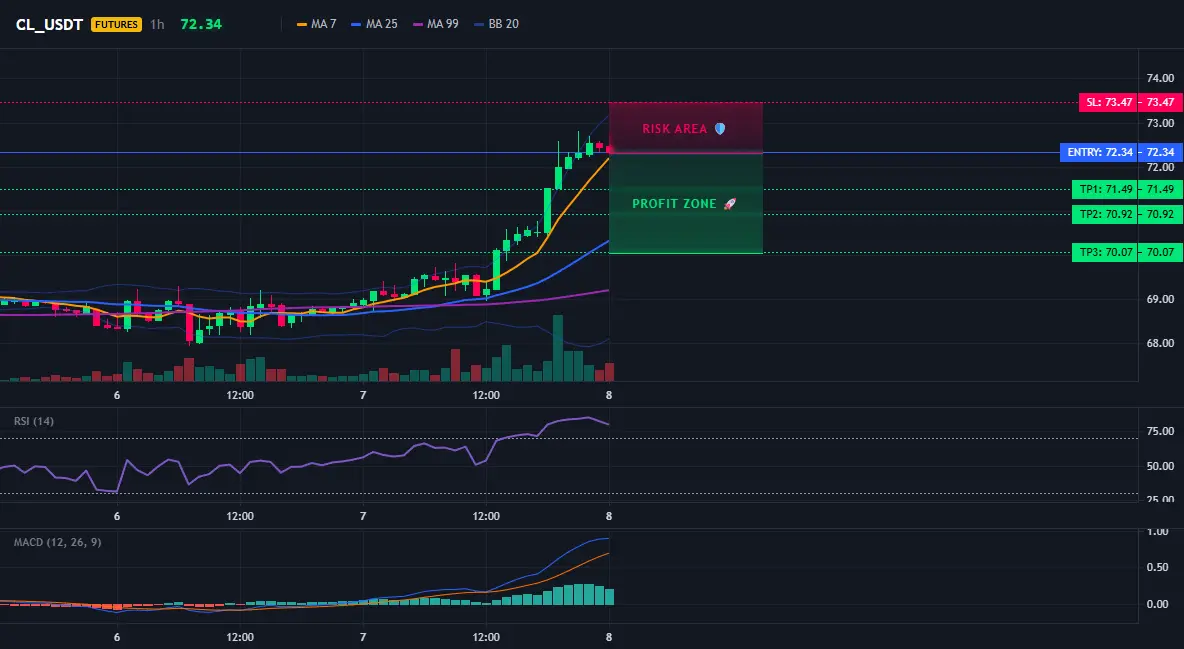Click the 73.47 red price tag on axis
The width and height of the screenshot is (1184, 649).
pyautogui.click(x=1160, y=102)
